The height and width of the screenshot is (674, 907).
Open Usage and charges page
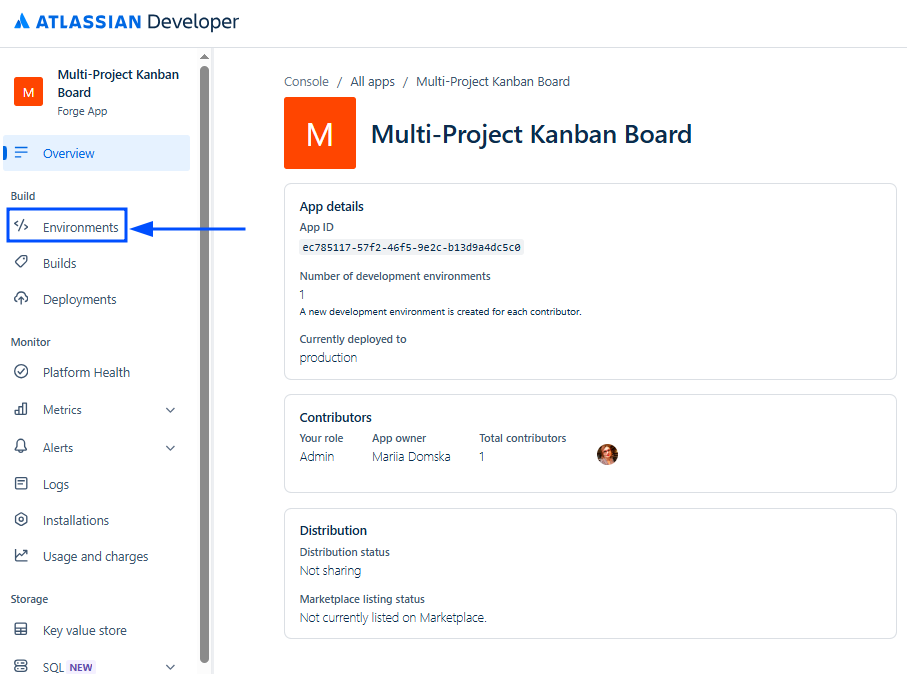coord(95,556)
